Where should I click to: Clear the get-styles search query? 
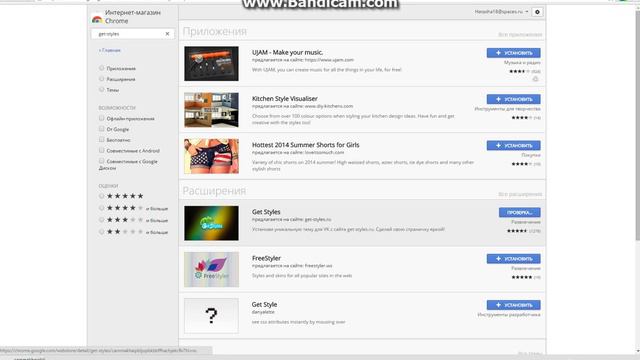pyautogui.click(x=167, y=34)
